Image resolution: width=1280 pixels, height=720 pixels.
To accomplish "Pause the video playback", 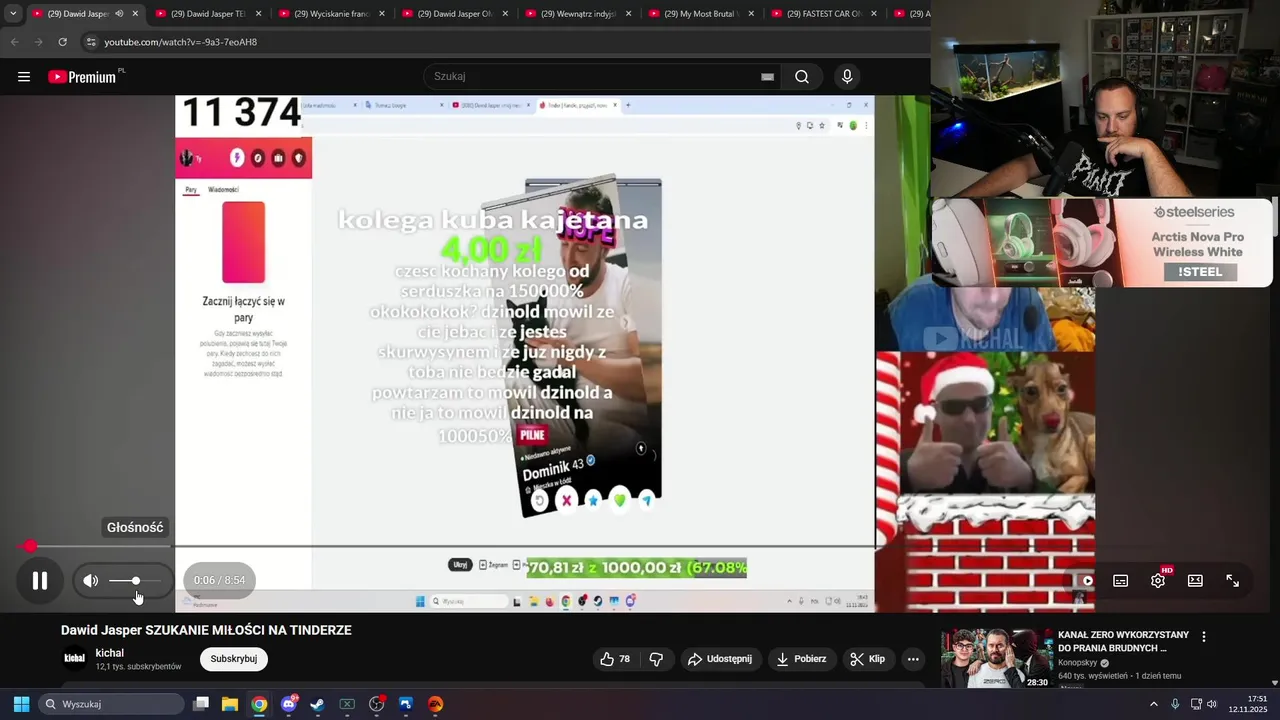I will [40, 581].
